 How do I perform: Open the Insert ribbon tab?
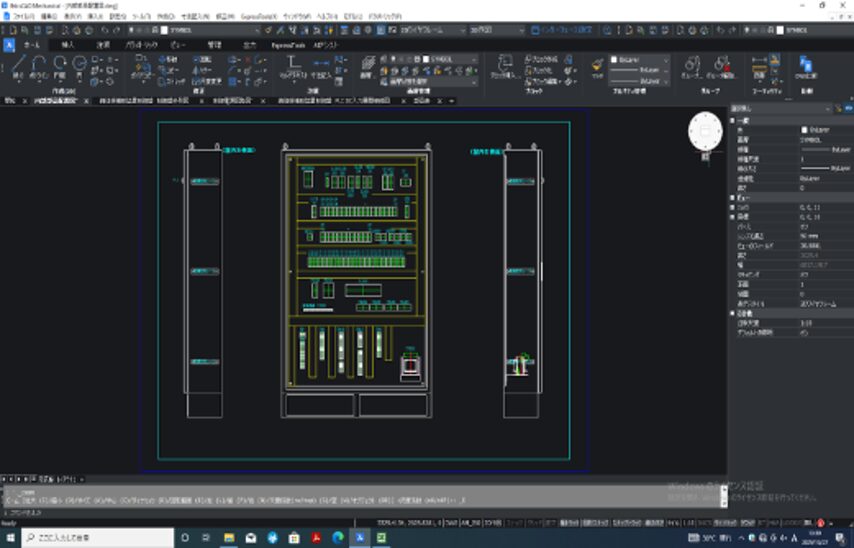point(67,45)
